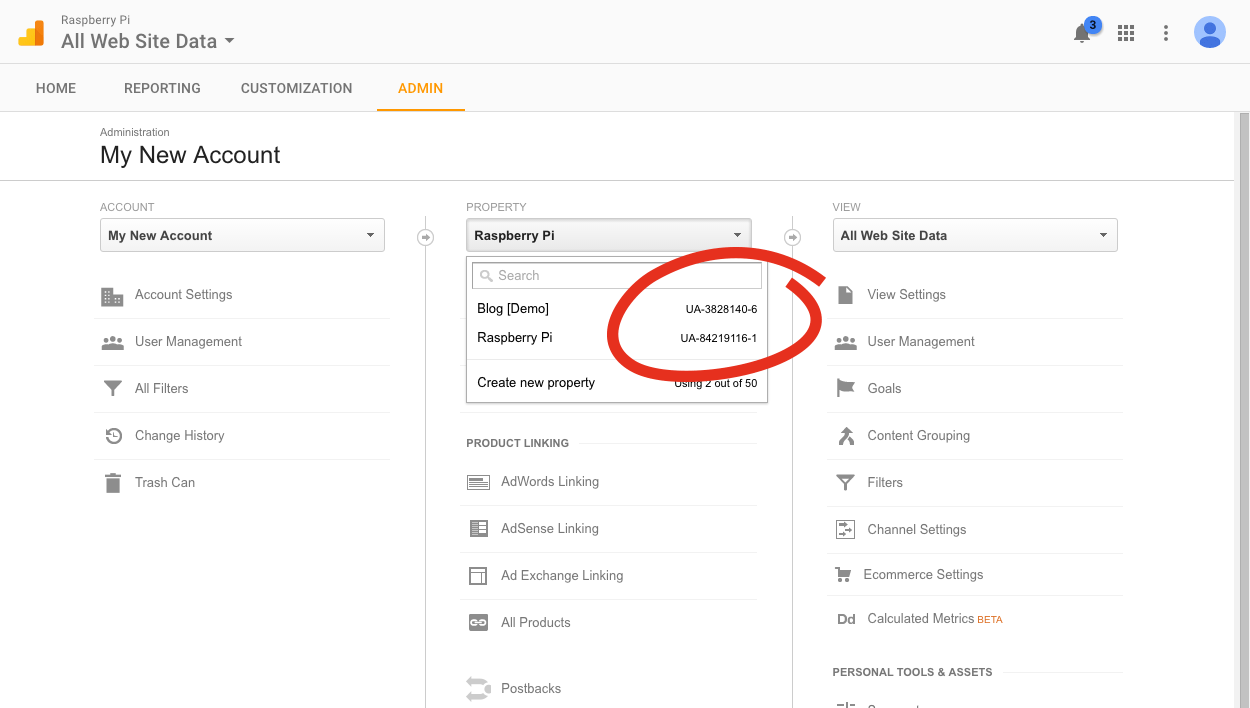The height and width of the screenshot is (708, 1250).
Task: Click the Trash Can icon
Action: point(112,483)
